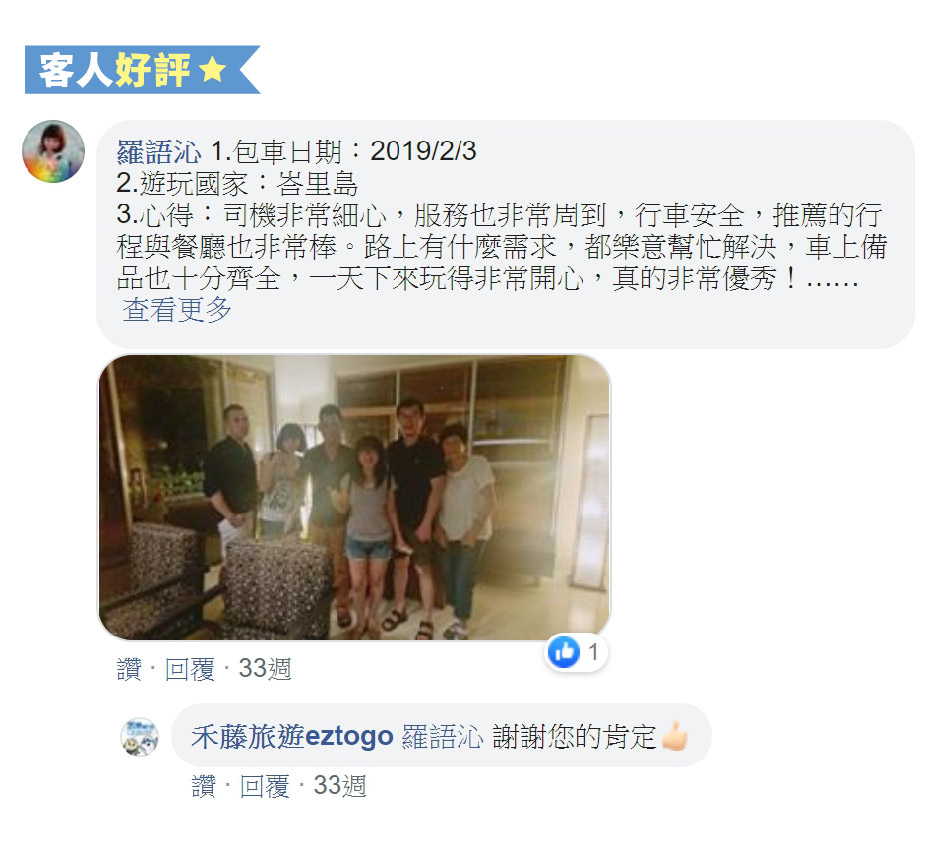Click the yellow star in the banner

213,70
